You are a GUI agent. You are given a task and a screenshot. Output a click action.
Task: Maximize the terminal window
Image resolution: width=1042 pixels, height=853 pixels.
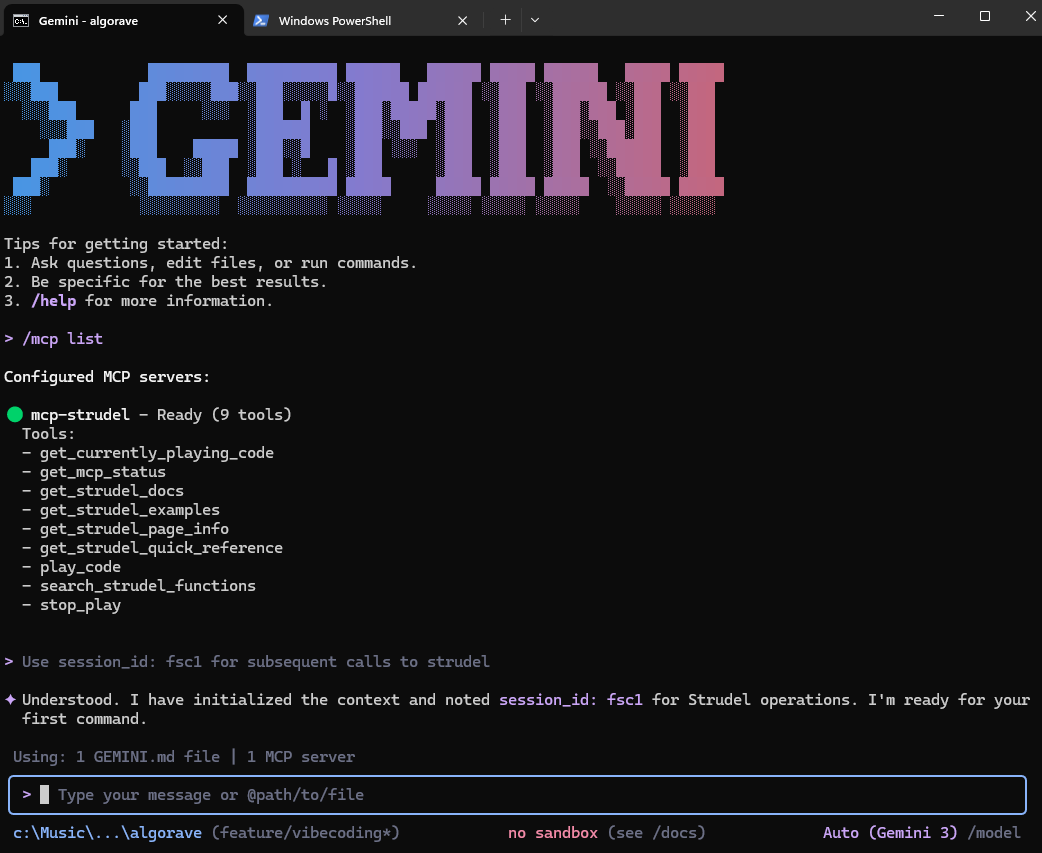985,16
